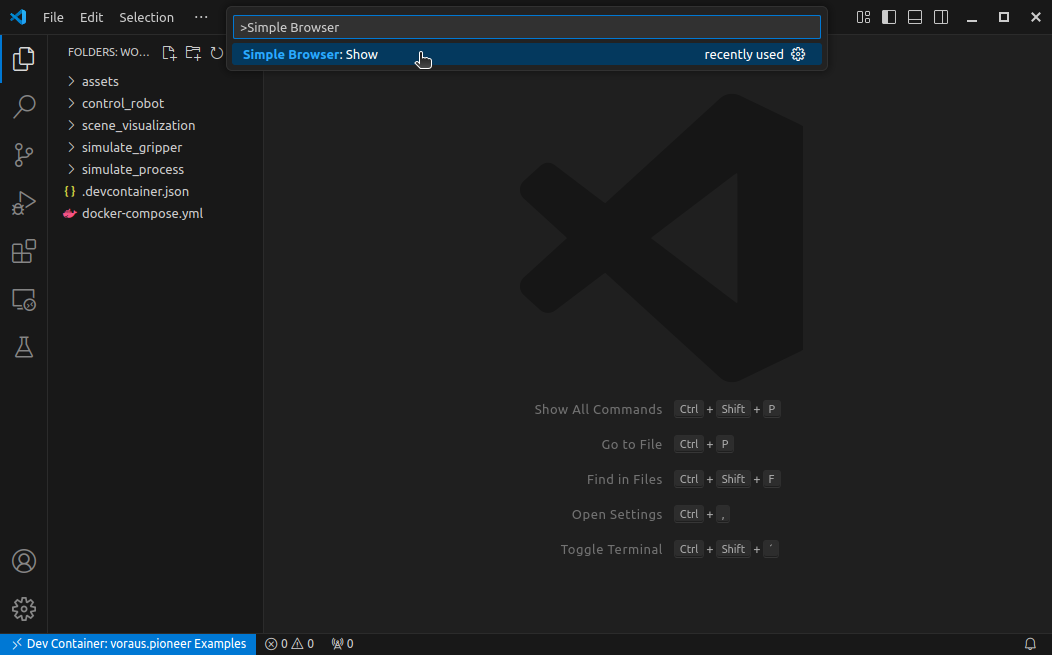Toggle the primary side bar
1052x655 pixels.
889,17
